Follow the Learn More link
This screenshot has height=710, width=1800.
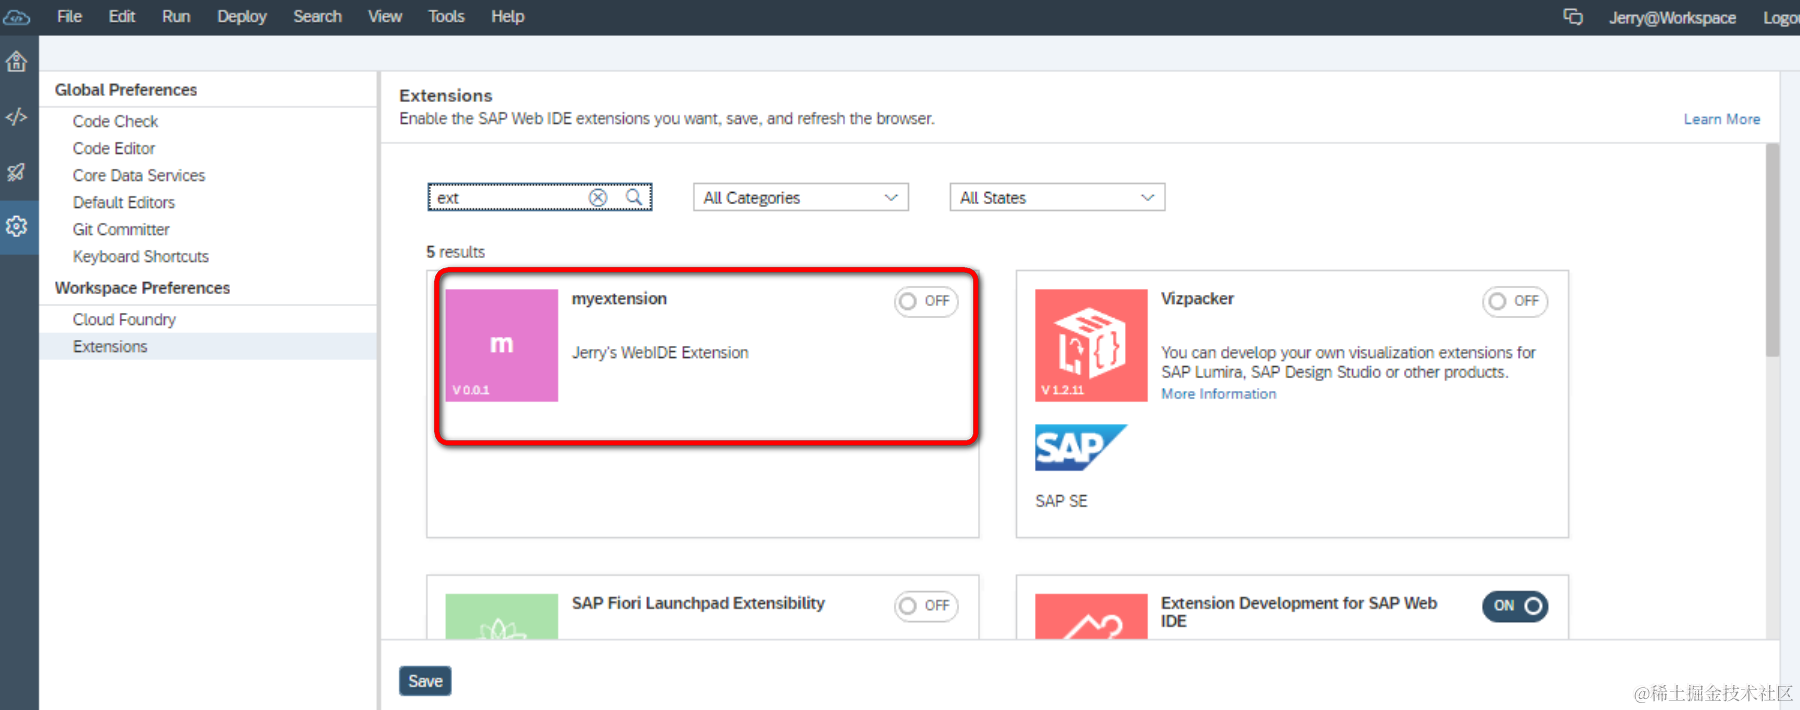point(1721,119)
